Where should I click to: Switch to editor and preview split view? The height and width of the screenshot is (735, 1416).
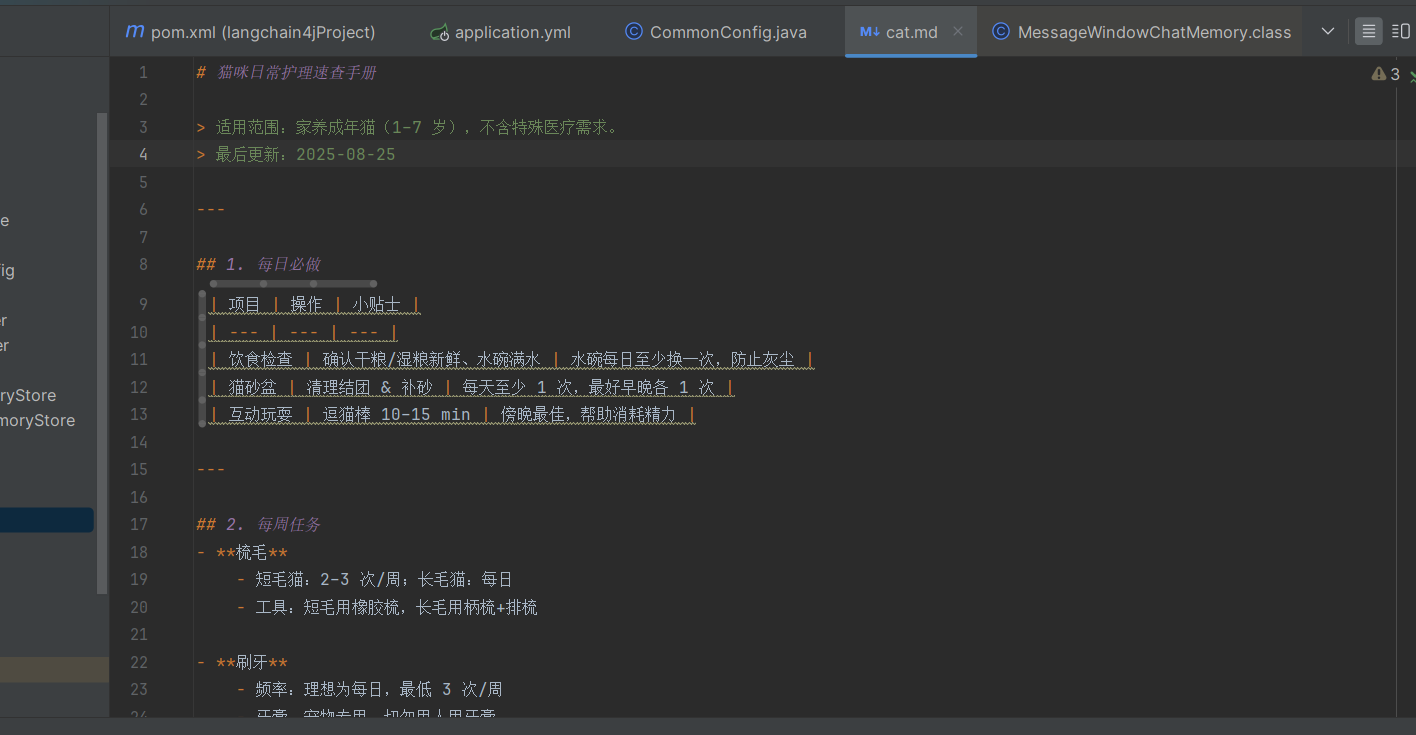pos(1401,32)
